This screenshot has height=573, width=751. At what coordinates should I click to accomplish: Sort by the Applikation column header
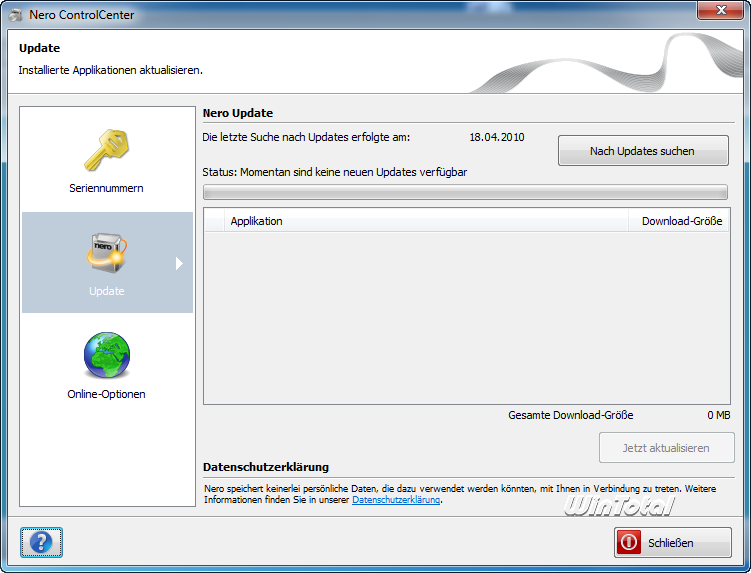tap(426, 221)
